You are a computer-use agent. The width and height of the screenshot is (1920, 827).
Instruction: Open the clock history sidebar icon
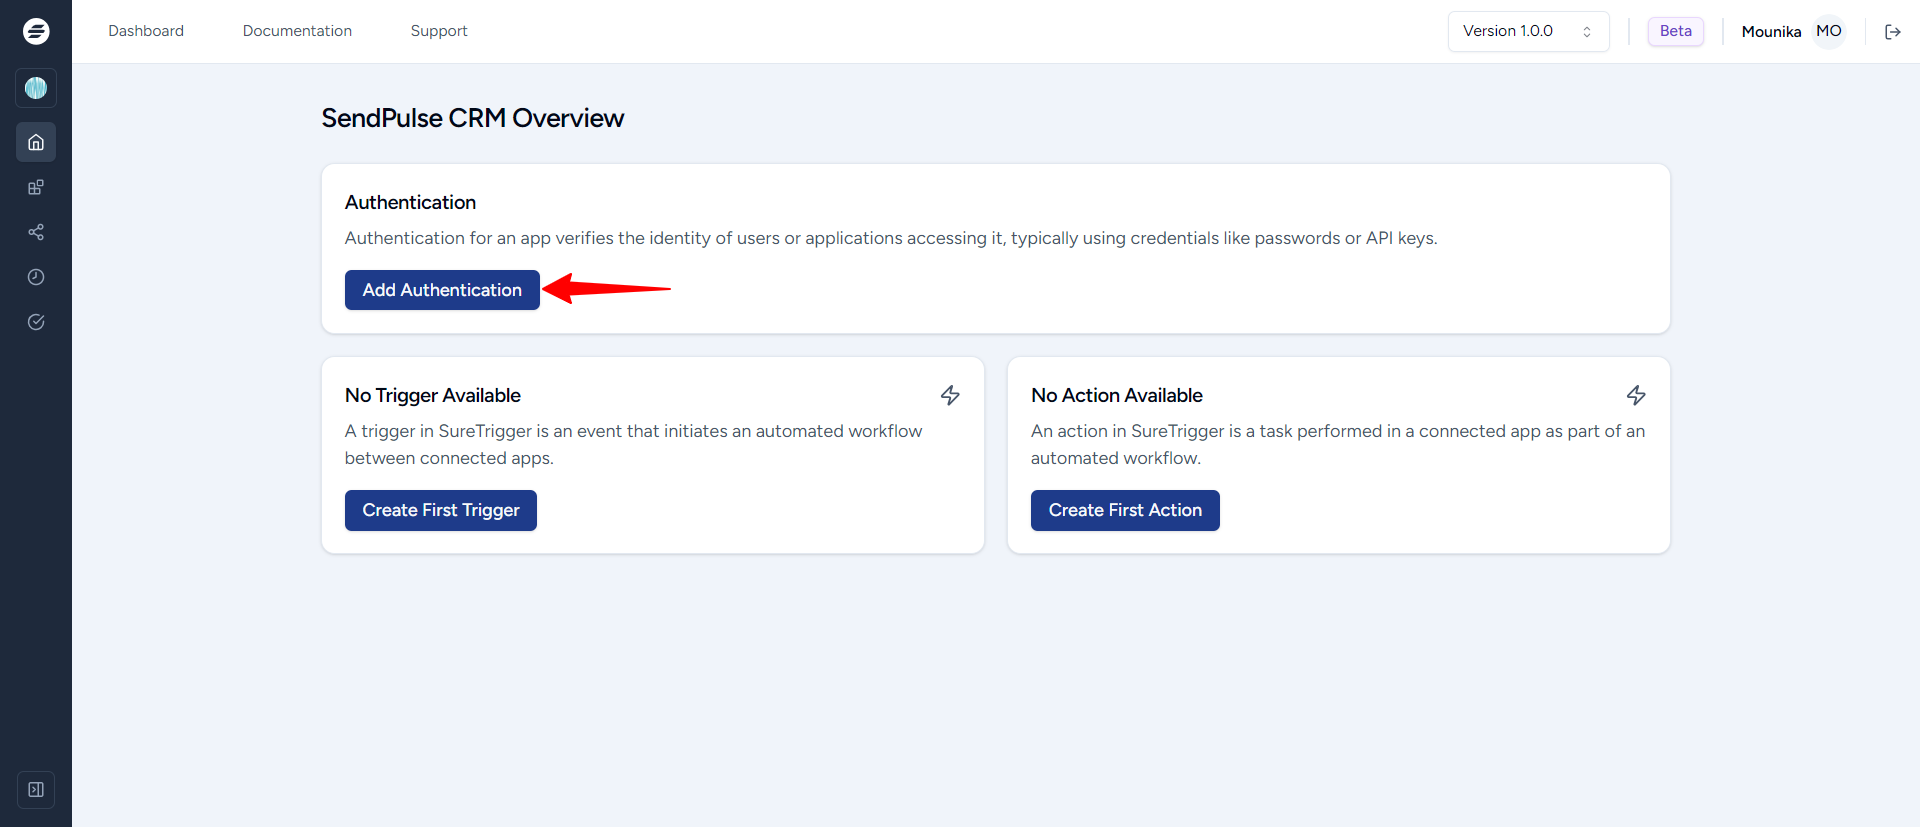tap(36, 277)
